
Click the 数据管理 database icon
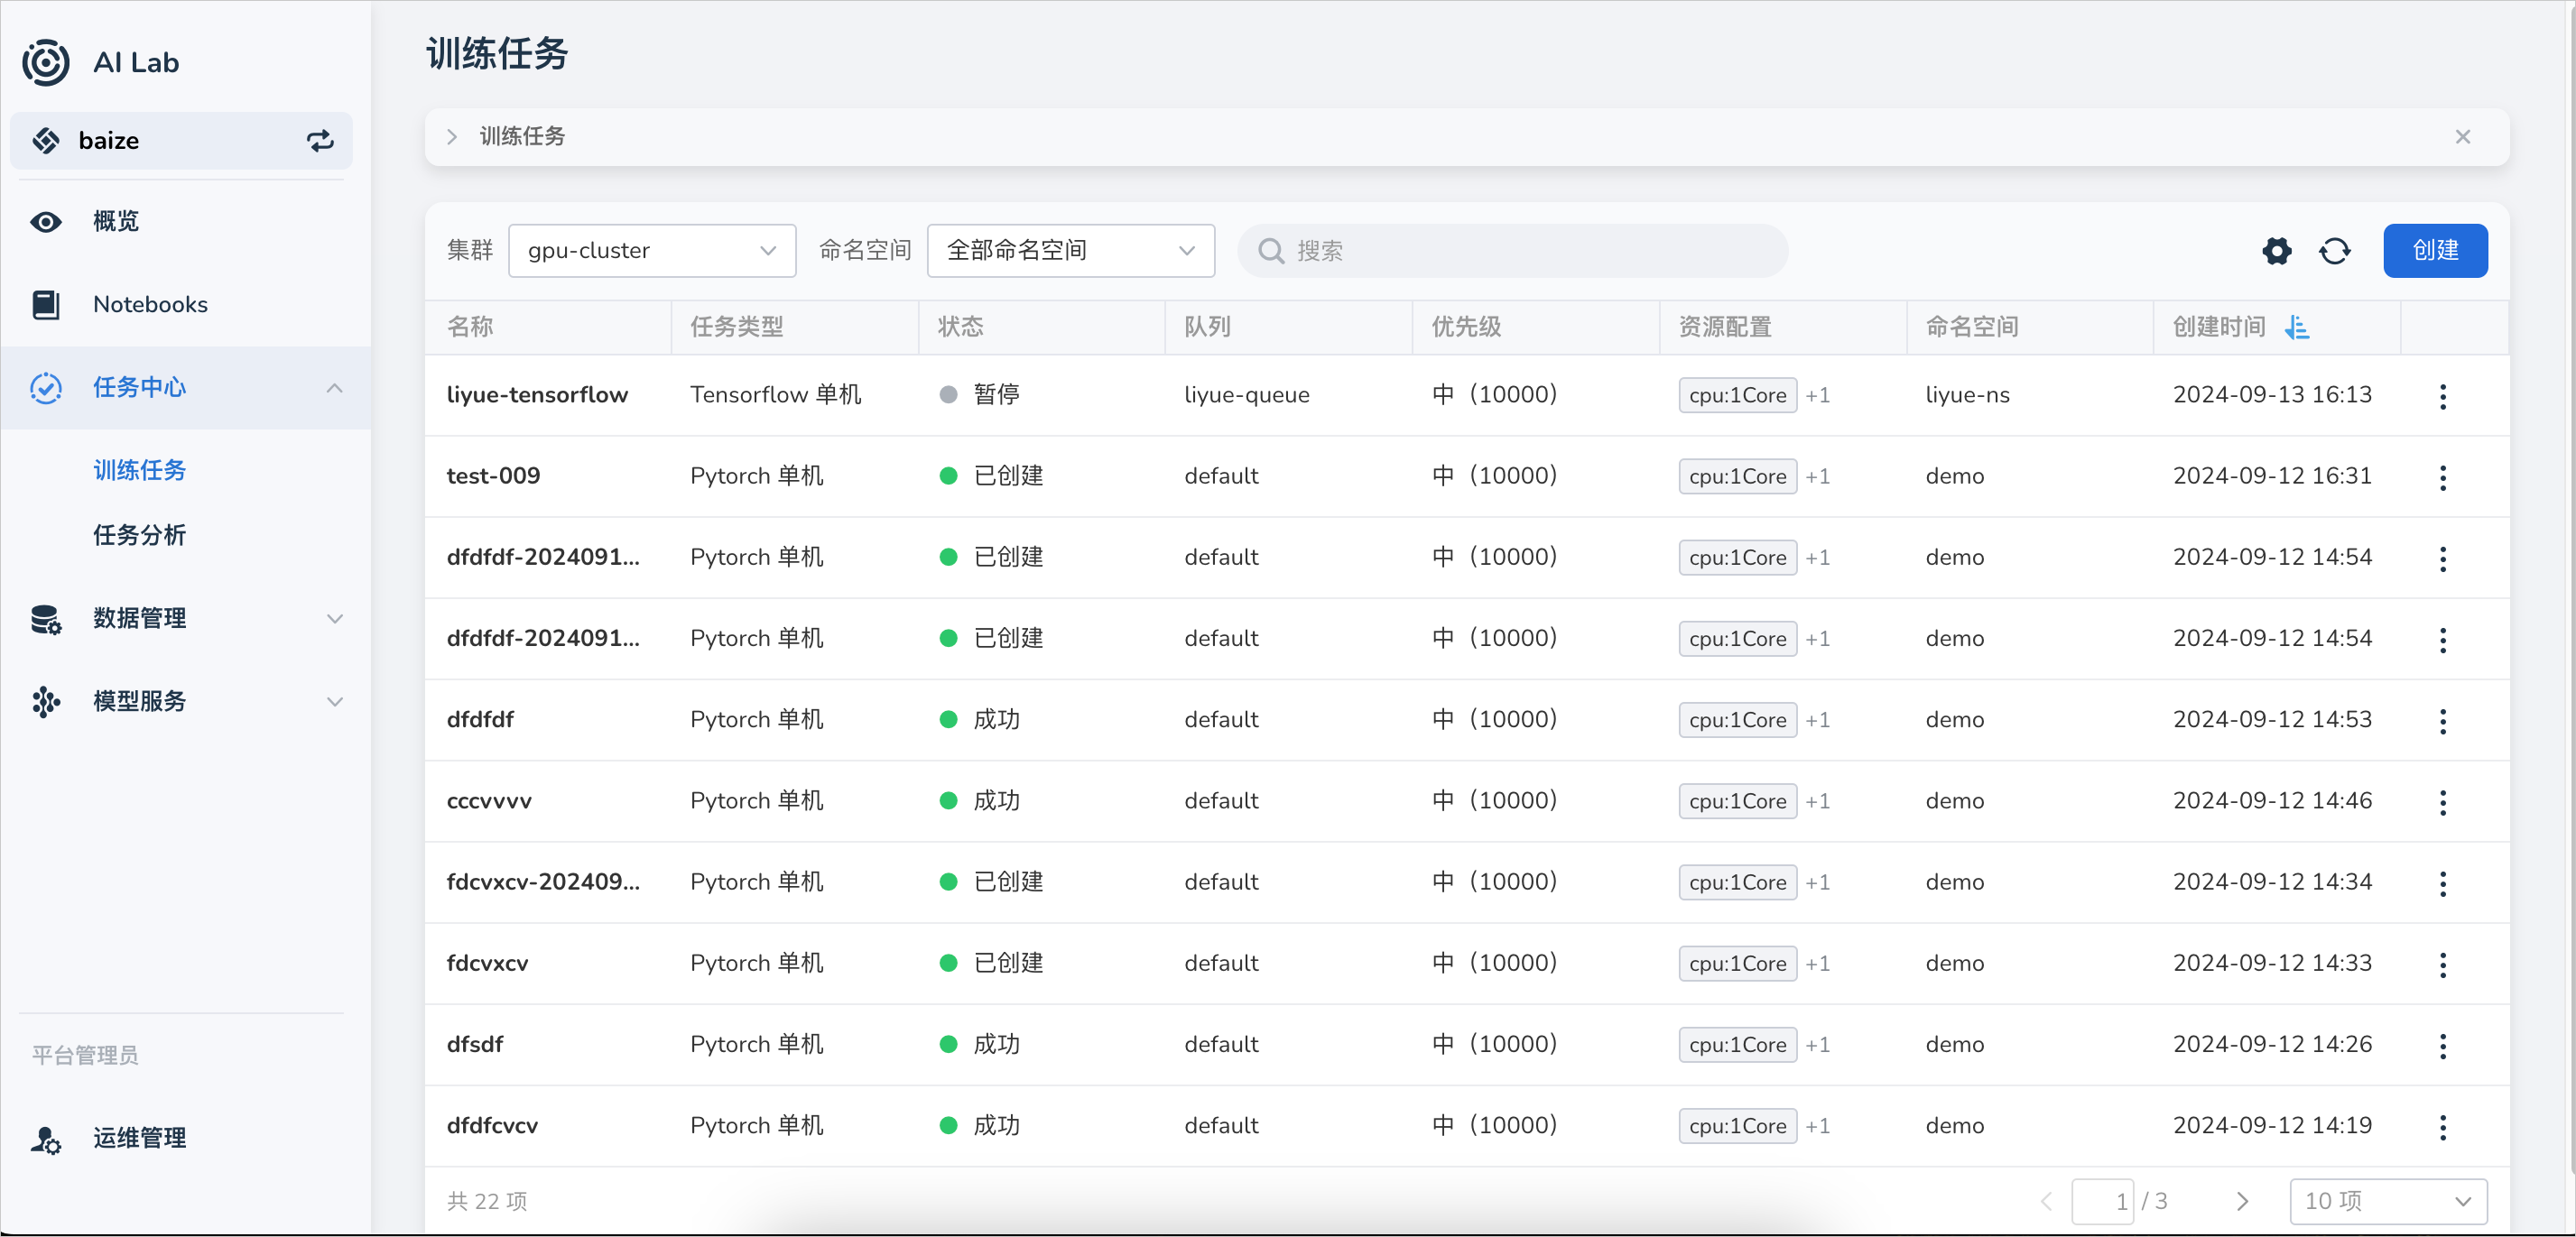pyautogui.click(x=46, y=619)
